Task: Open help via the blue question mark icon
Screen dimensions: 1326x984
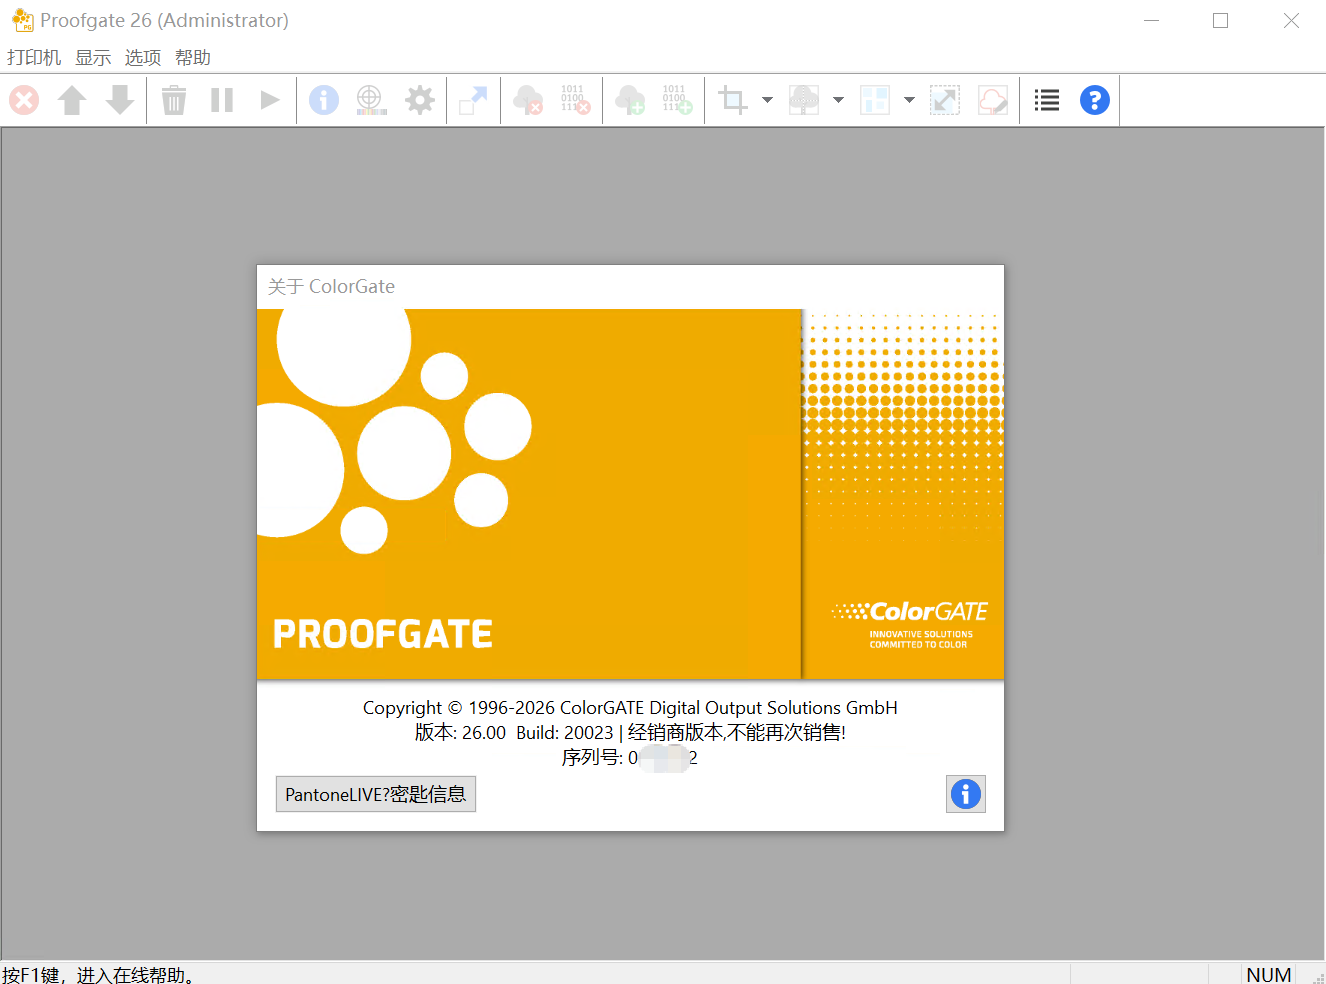Action: coord(1095,100)
